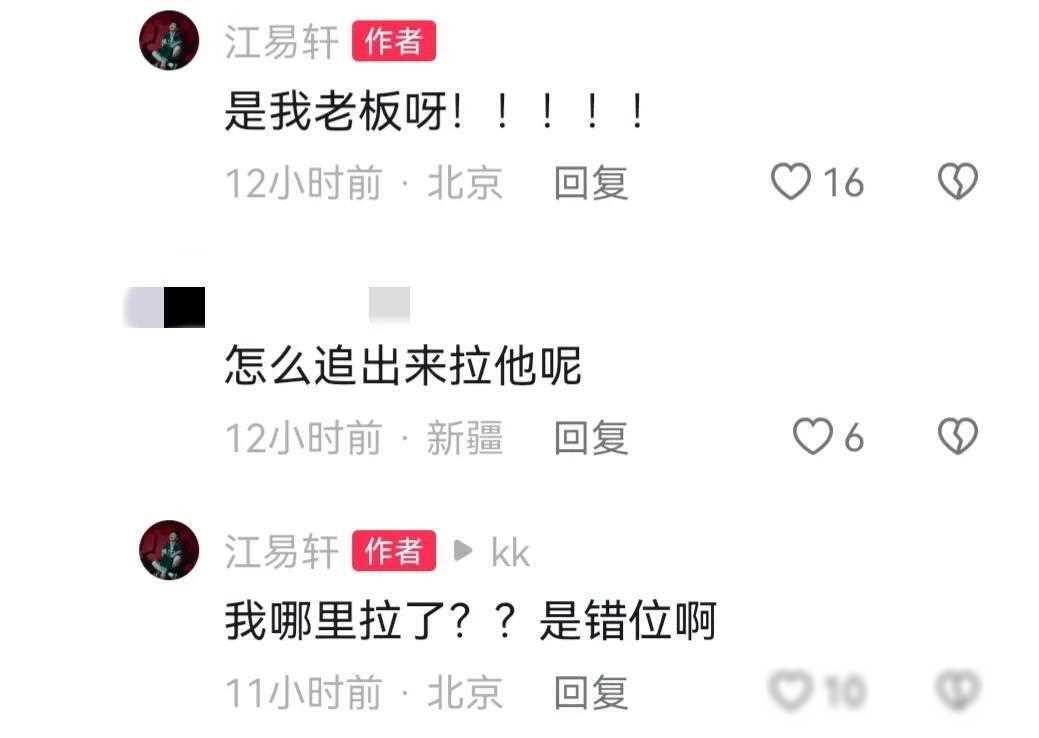The height and width of the screenshot is (738, 1039).
Task: Select the reply text 我哪里拉了？？是错位啊
Action: (x=470, y=621)
